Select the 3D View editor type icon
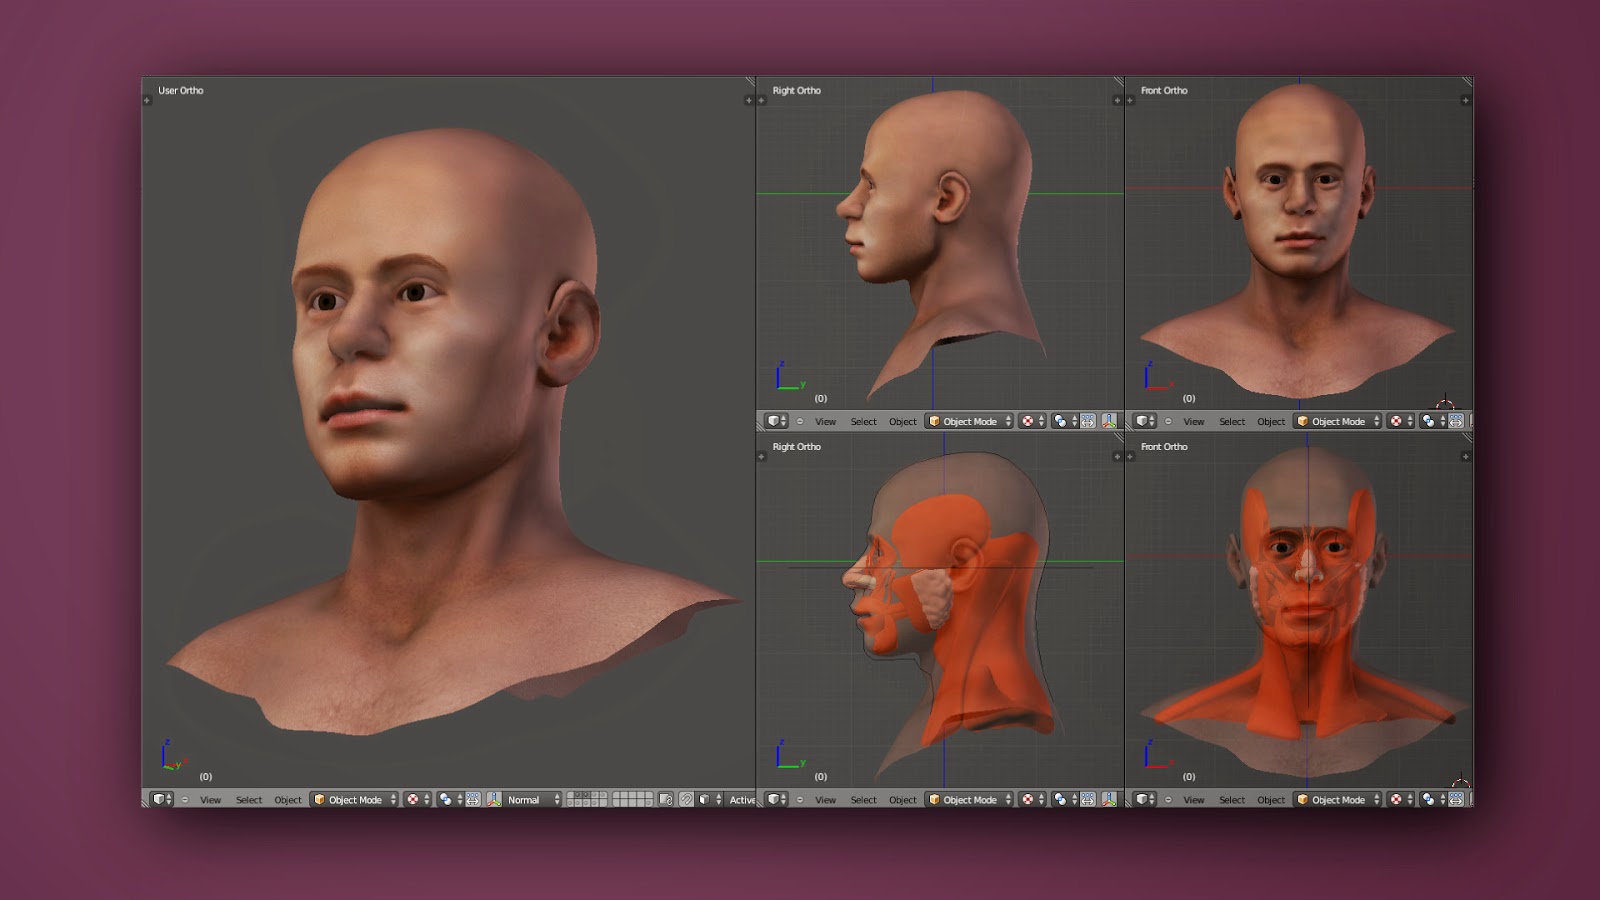 (160, 800)
